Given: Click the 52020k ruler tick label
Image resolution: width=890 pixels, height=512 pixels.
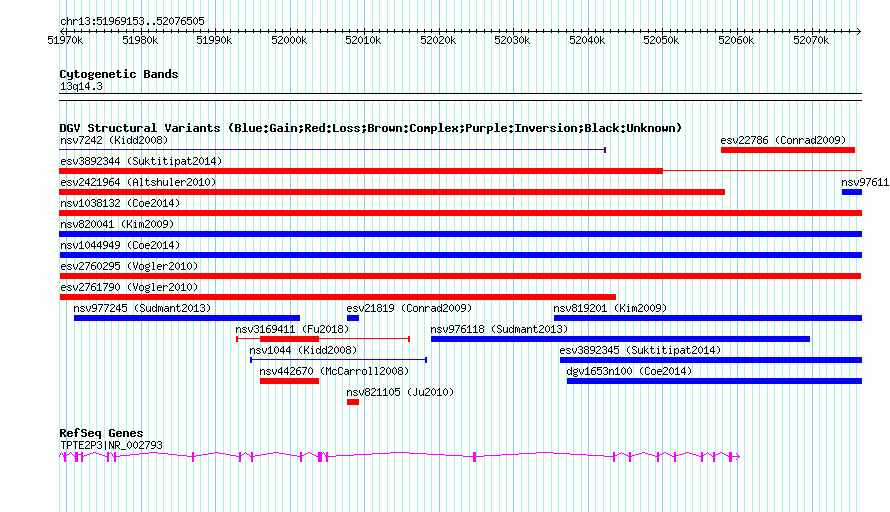Looking at the screenshot, I should [x=438, y=40].
